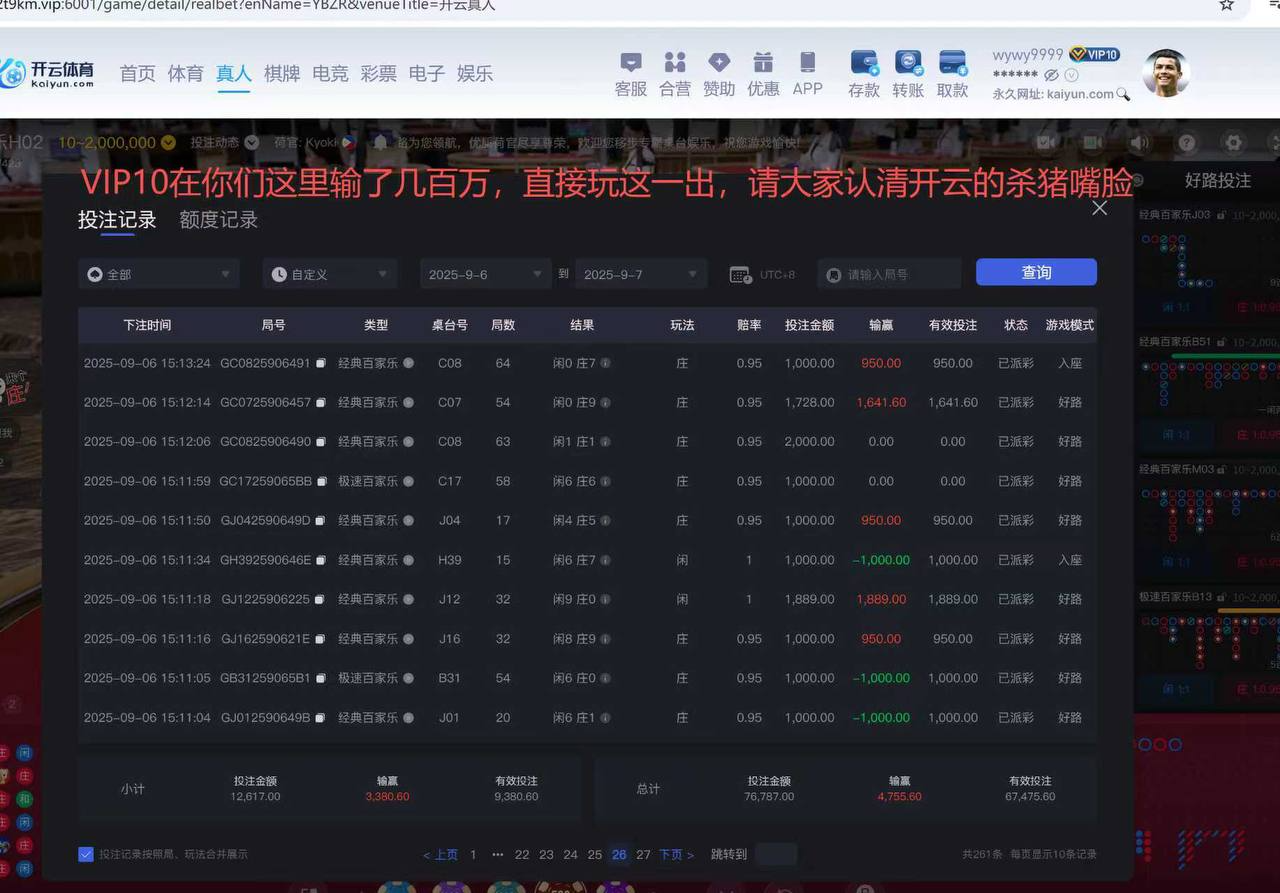Toggle the merged bet record display checkbox
Screen dimensions: 1280x893
tap(85, 853)
